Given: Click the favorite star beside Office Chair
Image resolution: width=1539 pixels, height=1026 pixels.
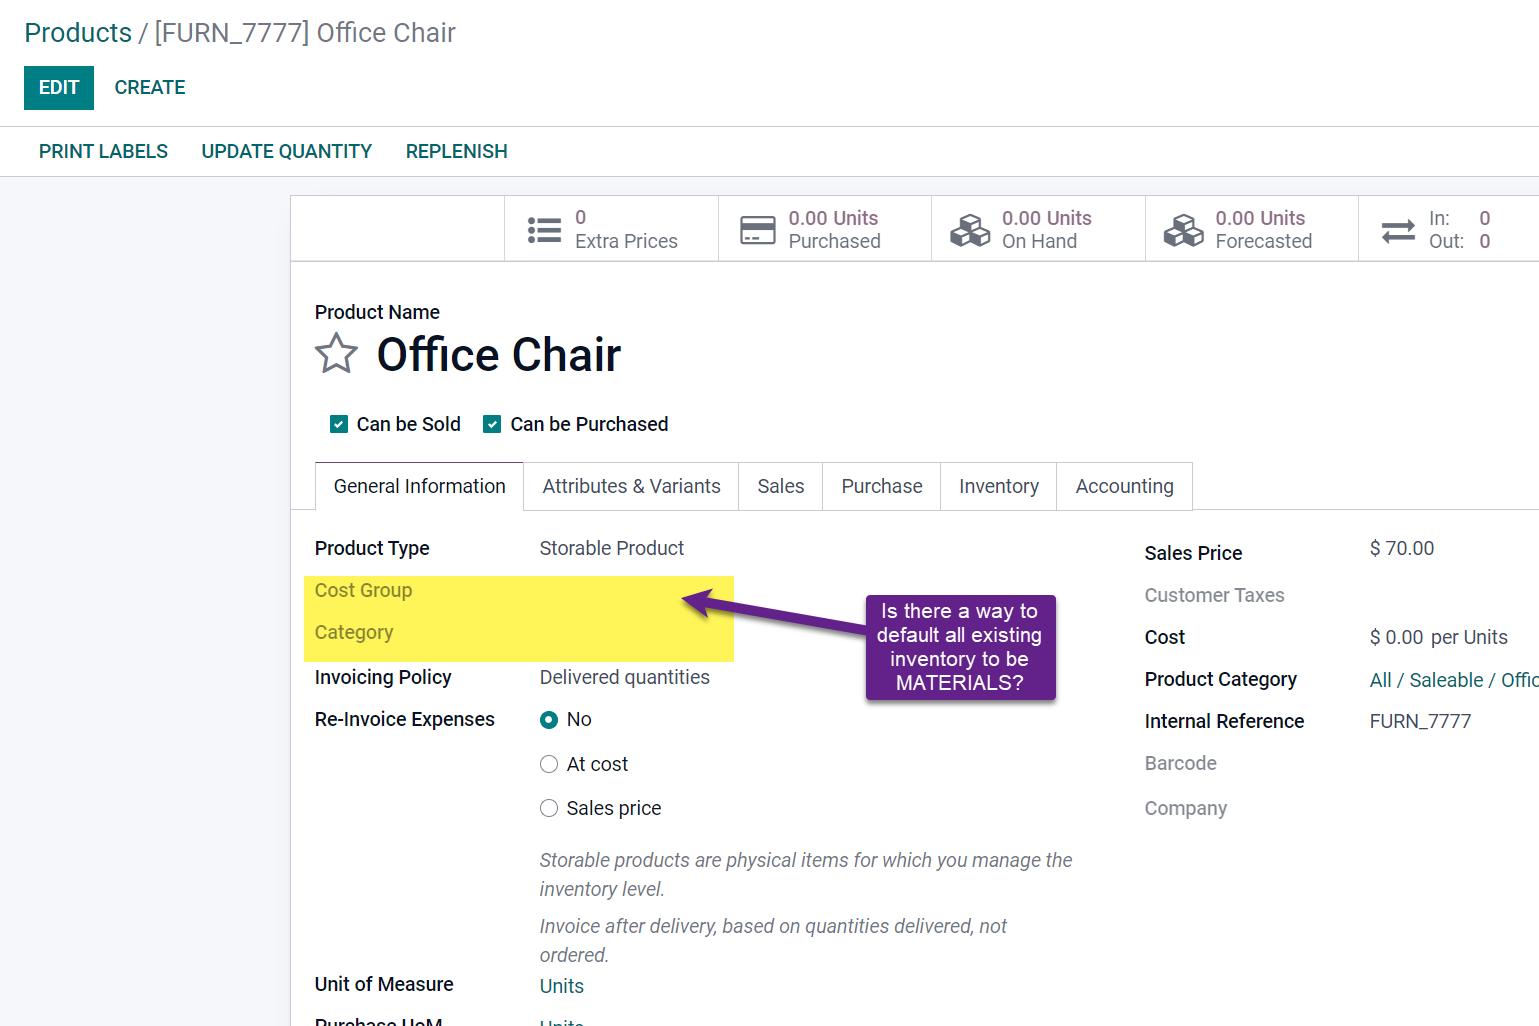Looking at the screenshot, I should pos(336,354).
